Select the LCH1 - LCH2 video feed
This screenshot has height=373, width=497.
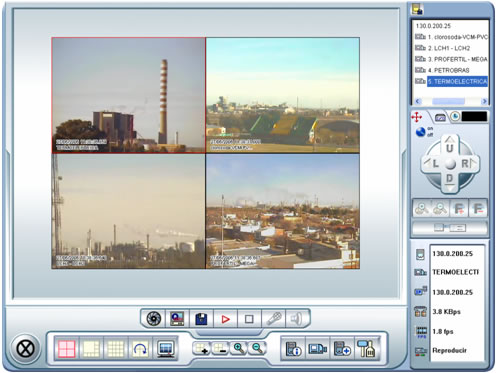tap(129, 211)
